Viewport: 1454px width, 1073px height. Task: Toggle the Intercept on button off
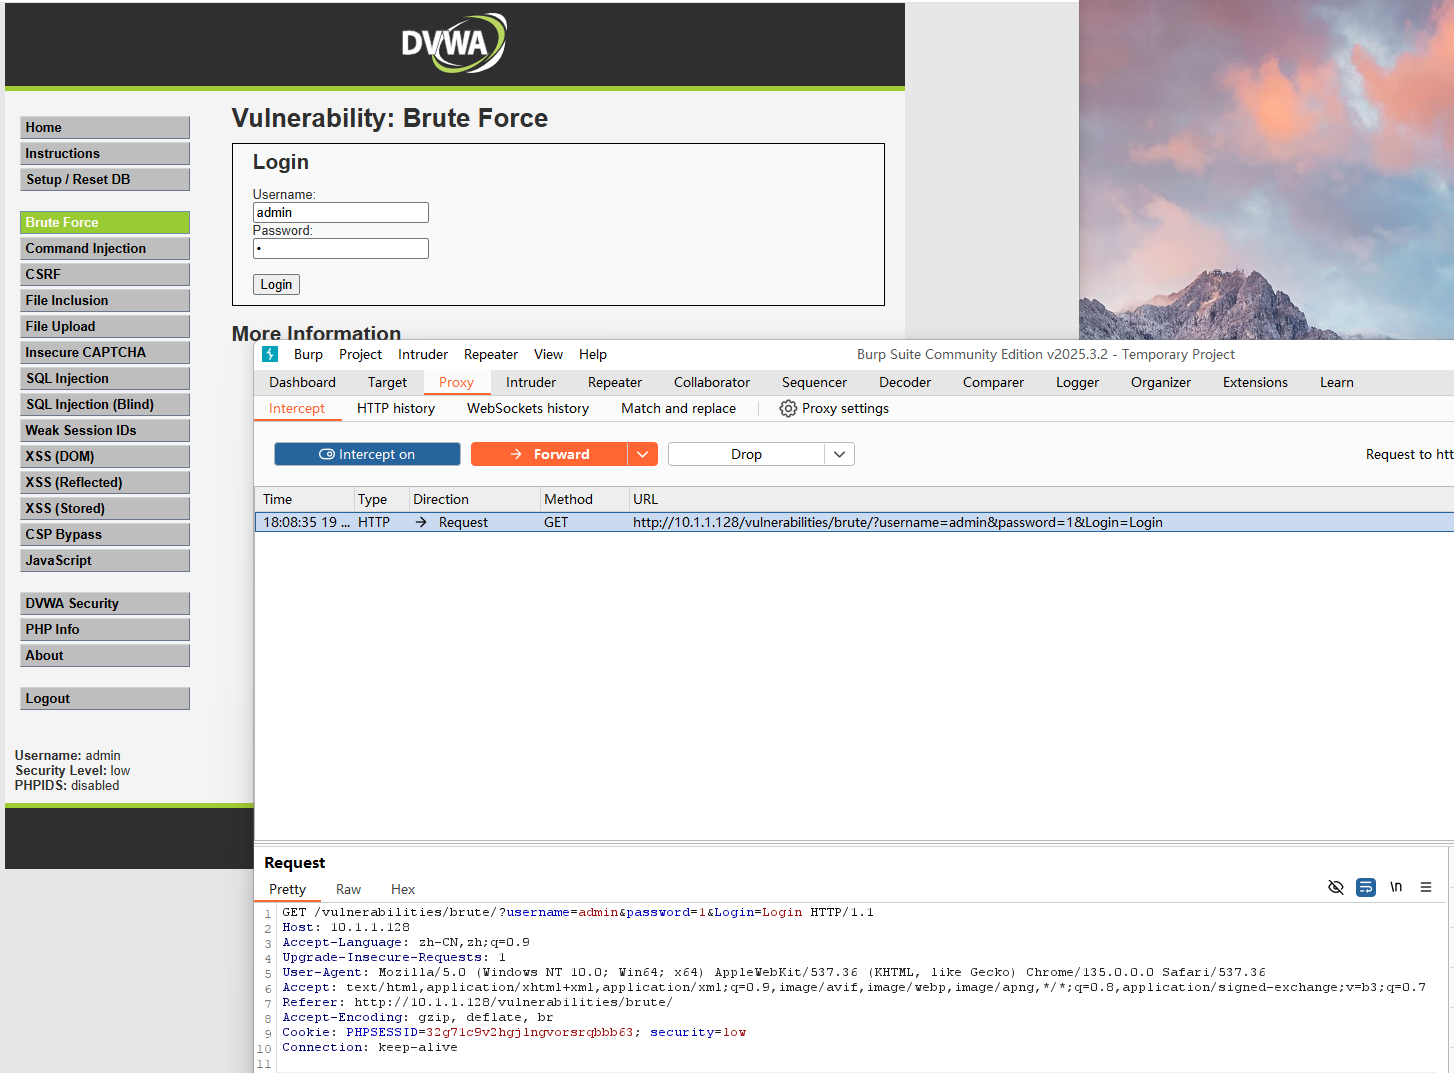click(367, 454)
